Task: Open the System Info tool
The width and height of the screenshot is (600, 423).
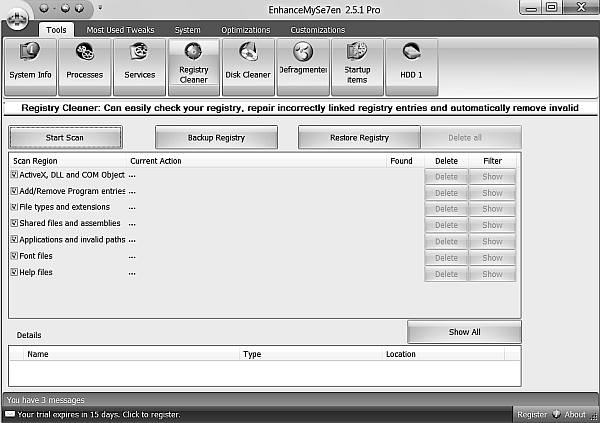Action: coord(30,67)
